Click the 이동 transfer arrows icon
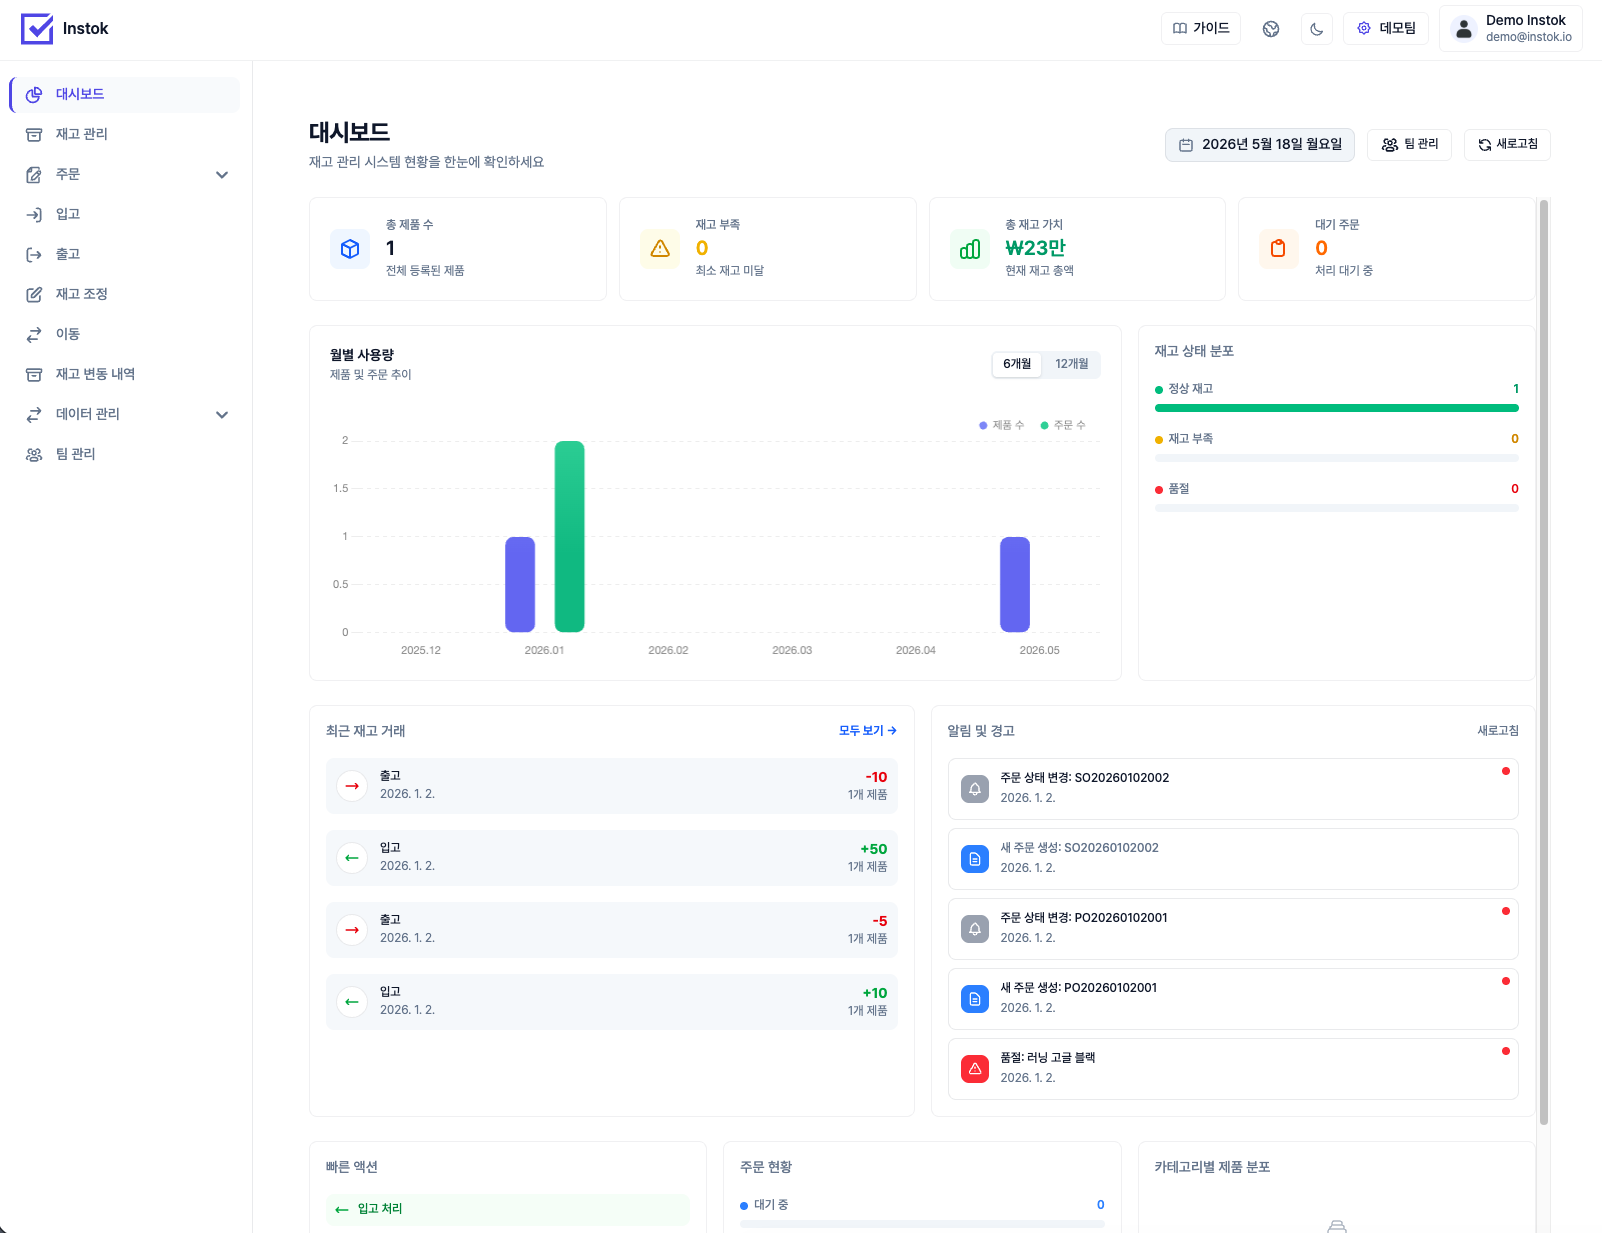Screen dimensions: 1602x1233 tap(34, 334)
